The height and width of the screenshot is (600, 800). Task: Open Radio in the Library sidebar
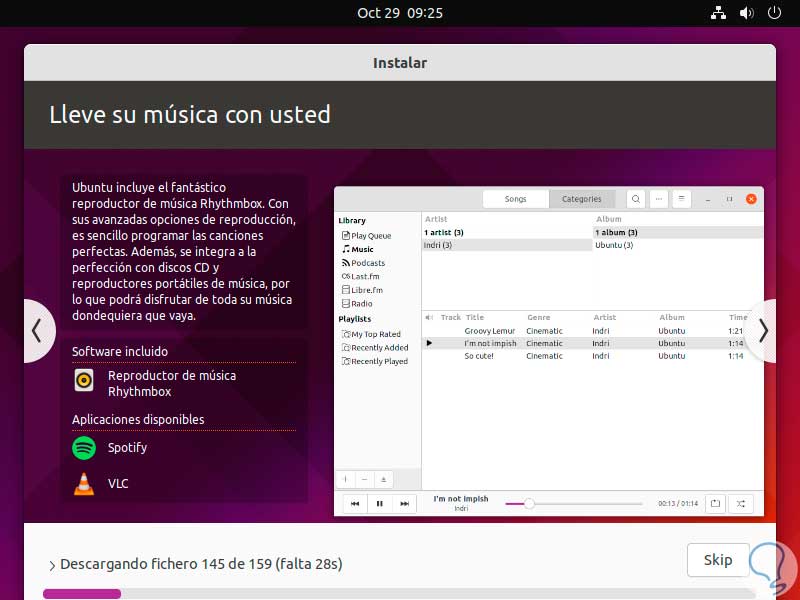pyautogui.click(x=357, y=304)
